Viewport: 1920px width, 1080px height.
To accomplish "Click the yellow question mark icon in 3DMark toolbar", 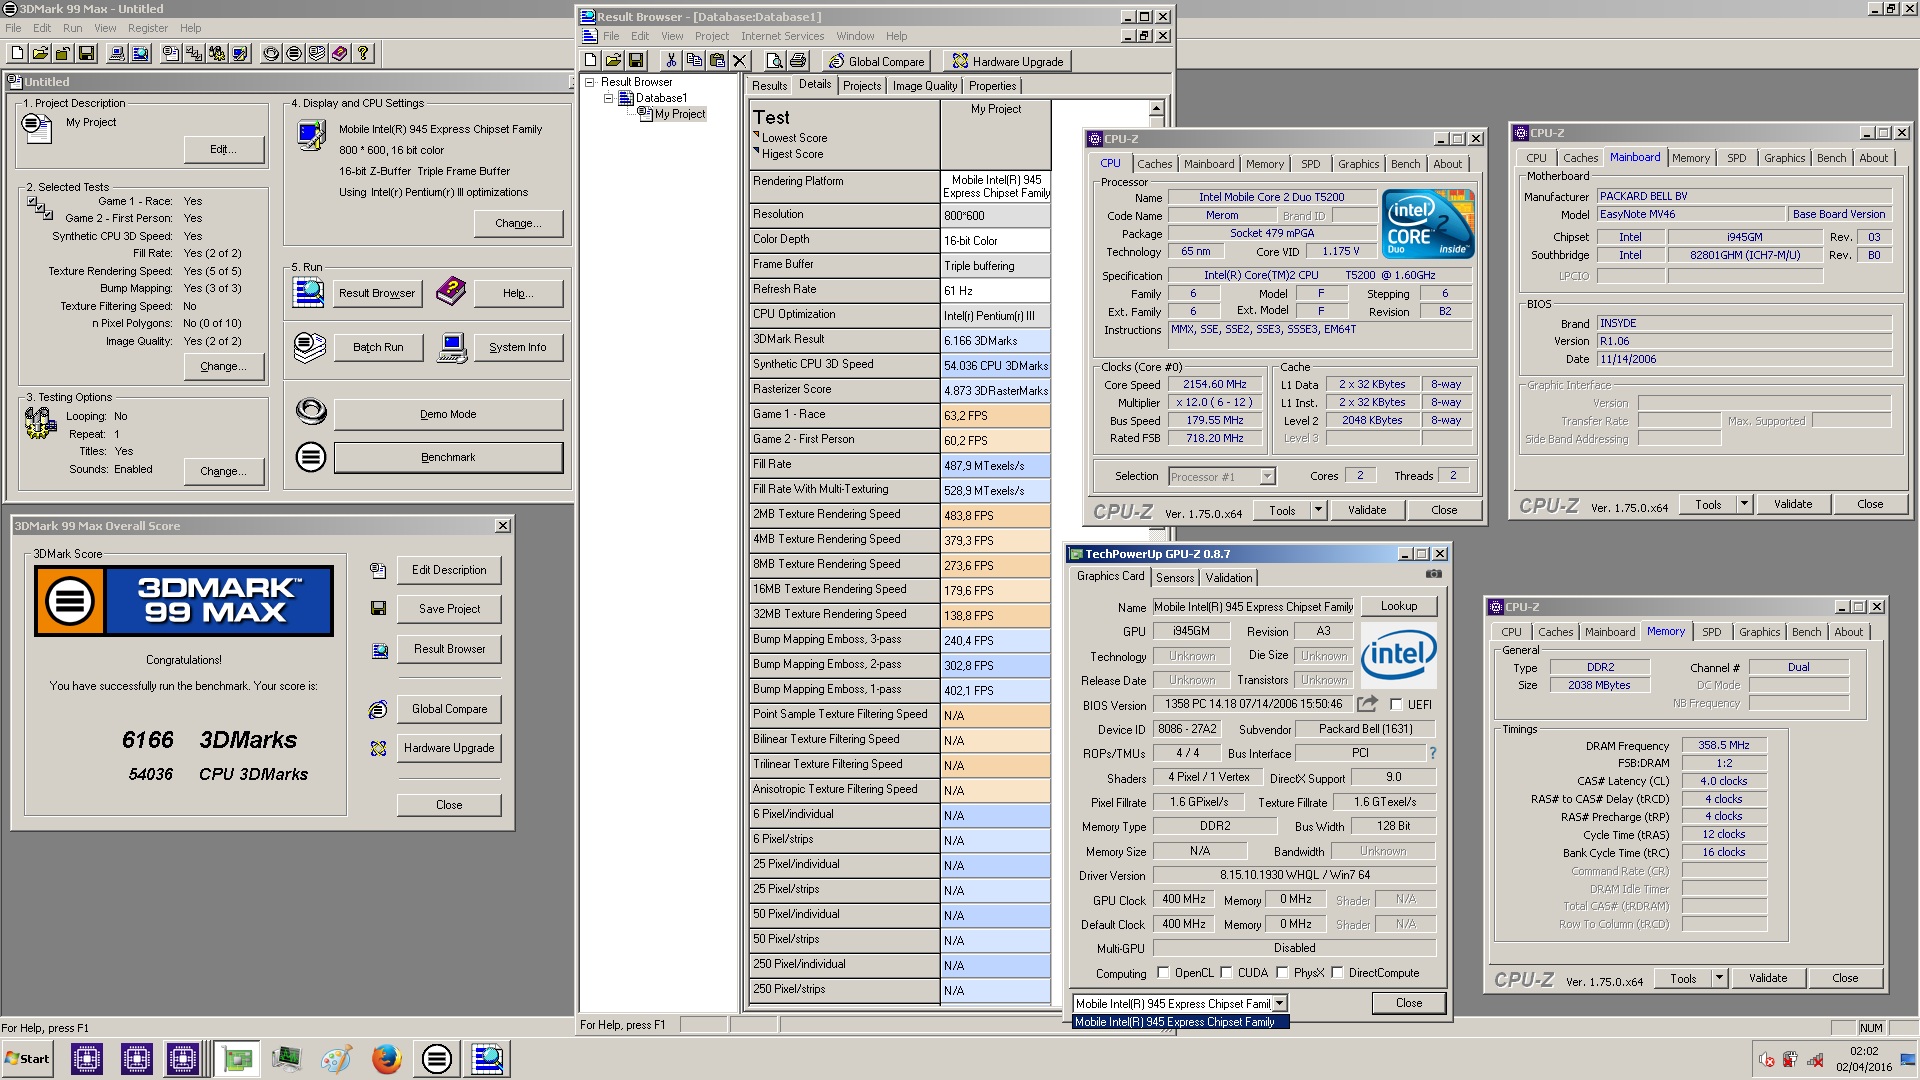I will click(363, 53).
